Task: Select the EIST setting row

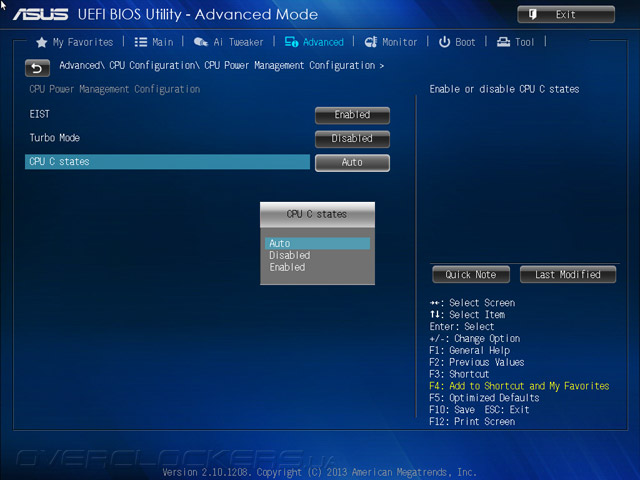Action: click(x=167, y=114)
